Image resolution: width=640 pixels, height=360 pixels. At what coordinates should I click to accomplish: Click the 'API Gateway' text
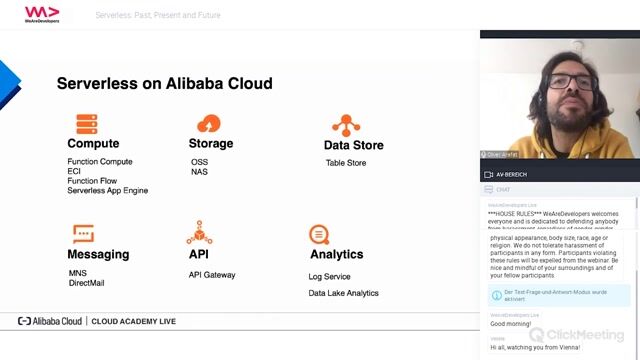click(x=212, y=275)
